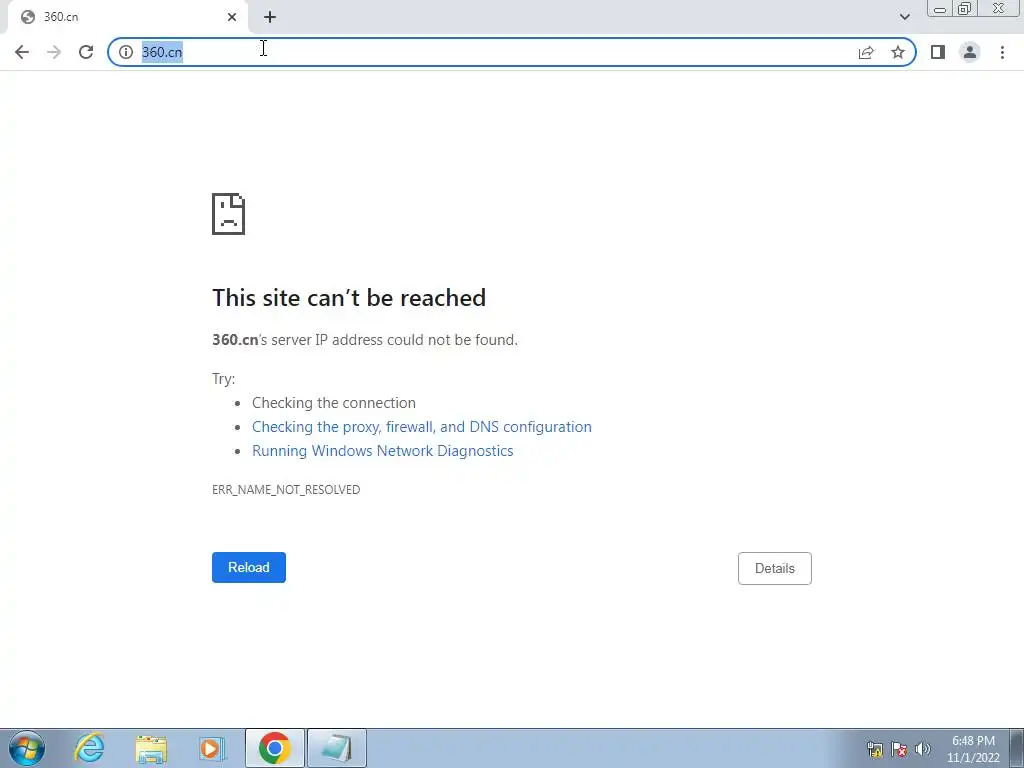
Task: Open the clock showing 6:48 PM
Action: (973, 749)
